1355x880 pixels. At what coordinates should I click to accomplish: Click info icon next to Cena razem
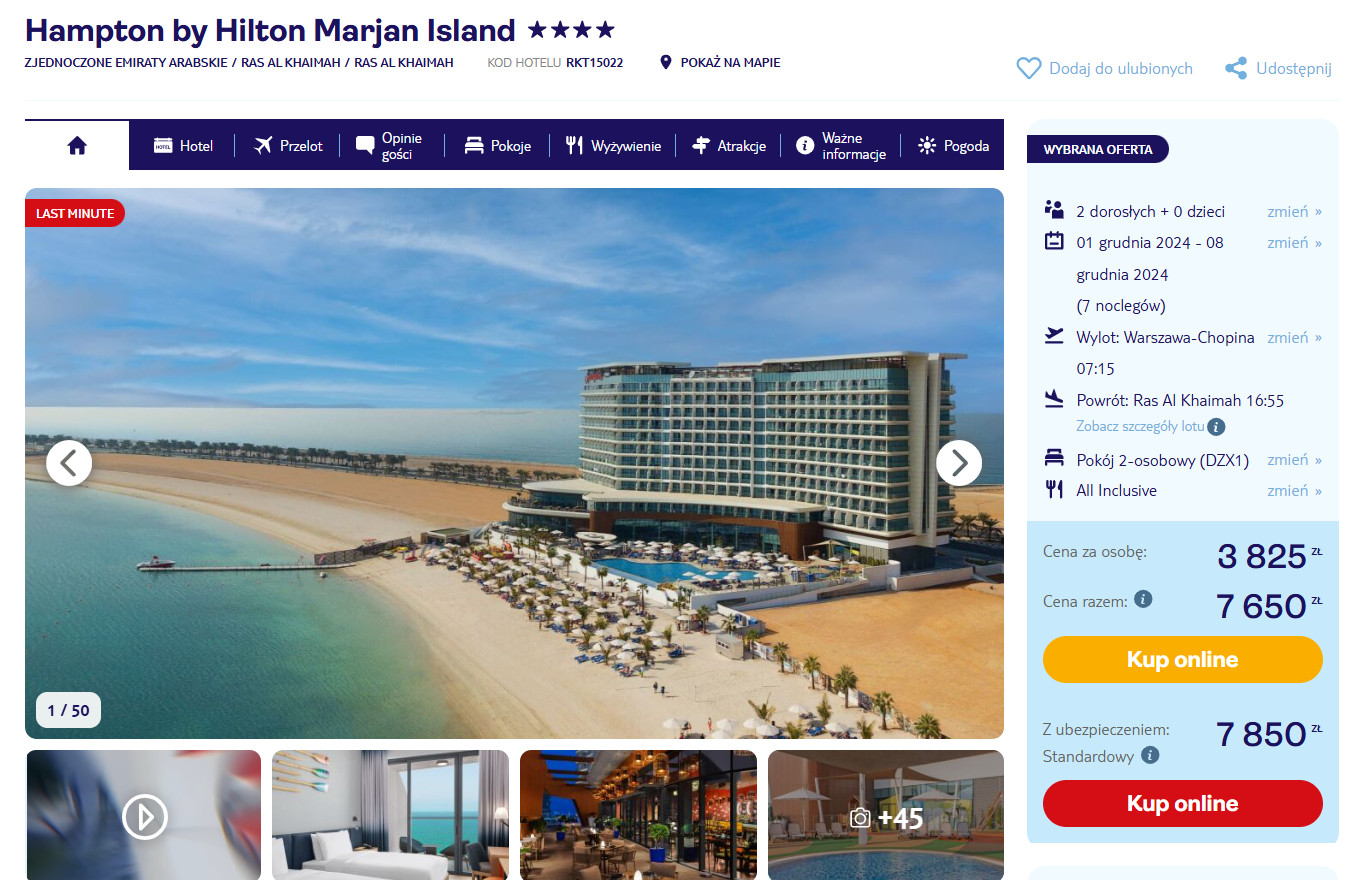(x=1143, y=599)
